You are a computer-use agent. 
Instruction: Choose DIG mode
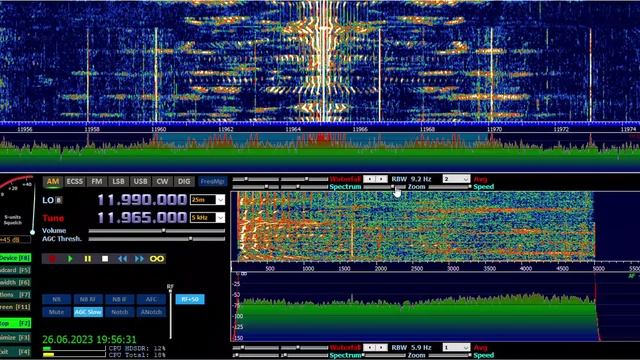184,182
